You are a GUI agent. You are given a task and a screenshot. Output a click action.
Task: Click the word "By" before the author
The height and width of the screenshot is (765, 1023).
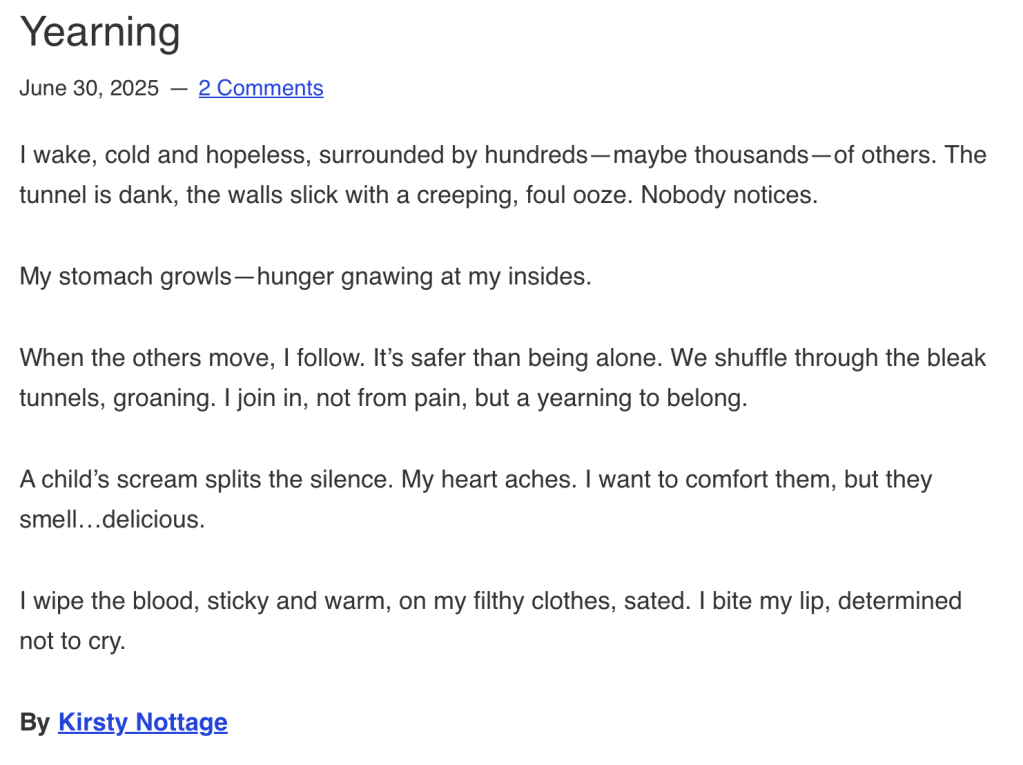click(35, 722)
